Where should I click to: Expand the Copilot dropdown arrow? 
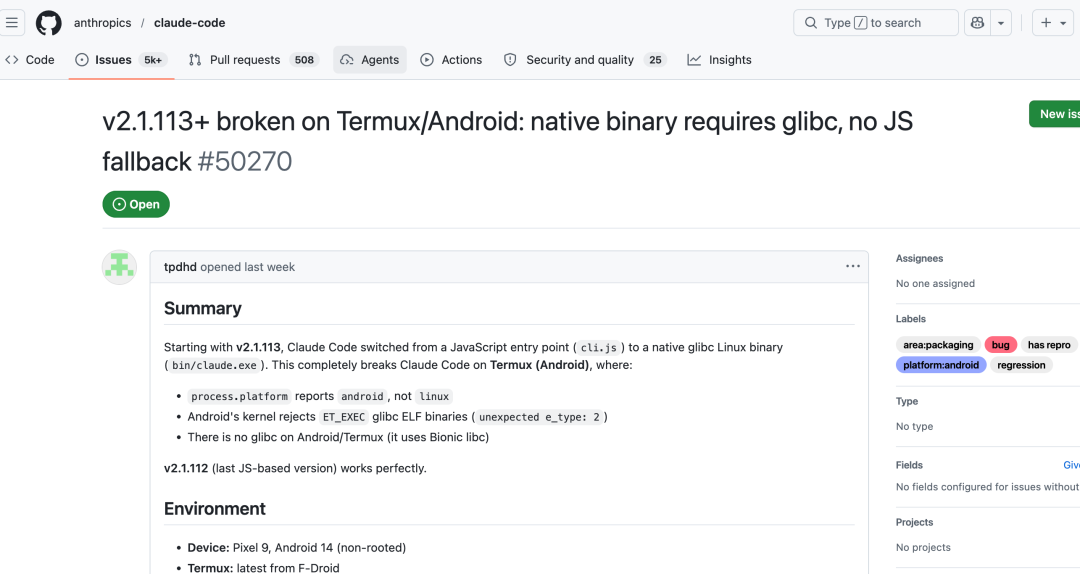[1001, 23]
